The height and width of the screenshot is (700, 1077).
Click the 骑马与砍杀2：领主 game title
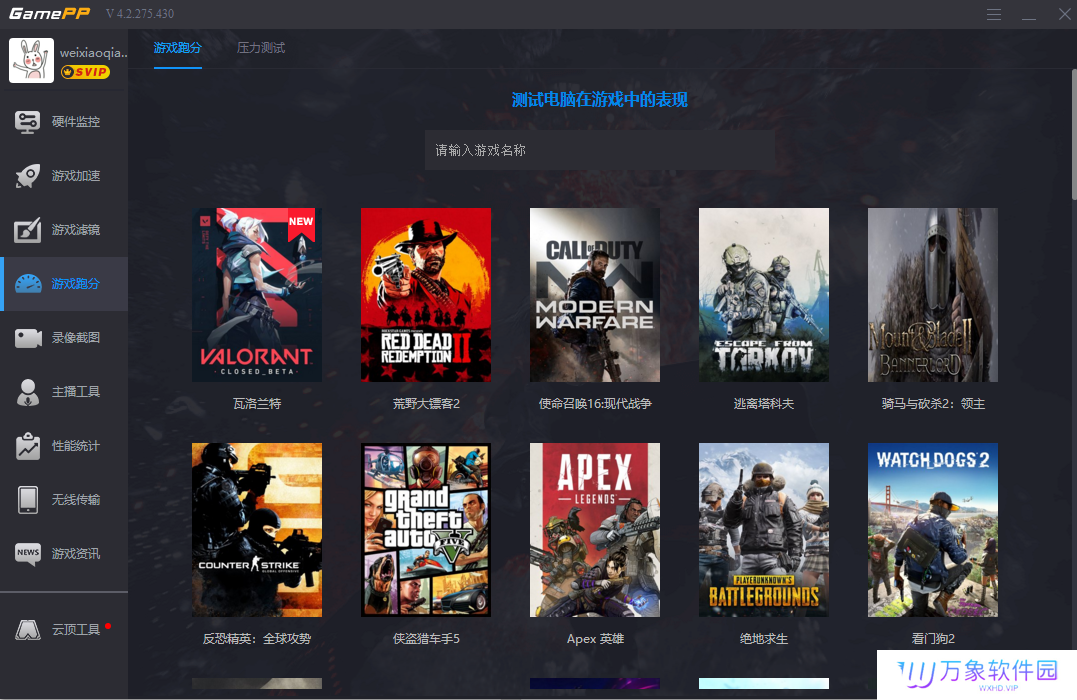click(x=933, y=404)
